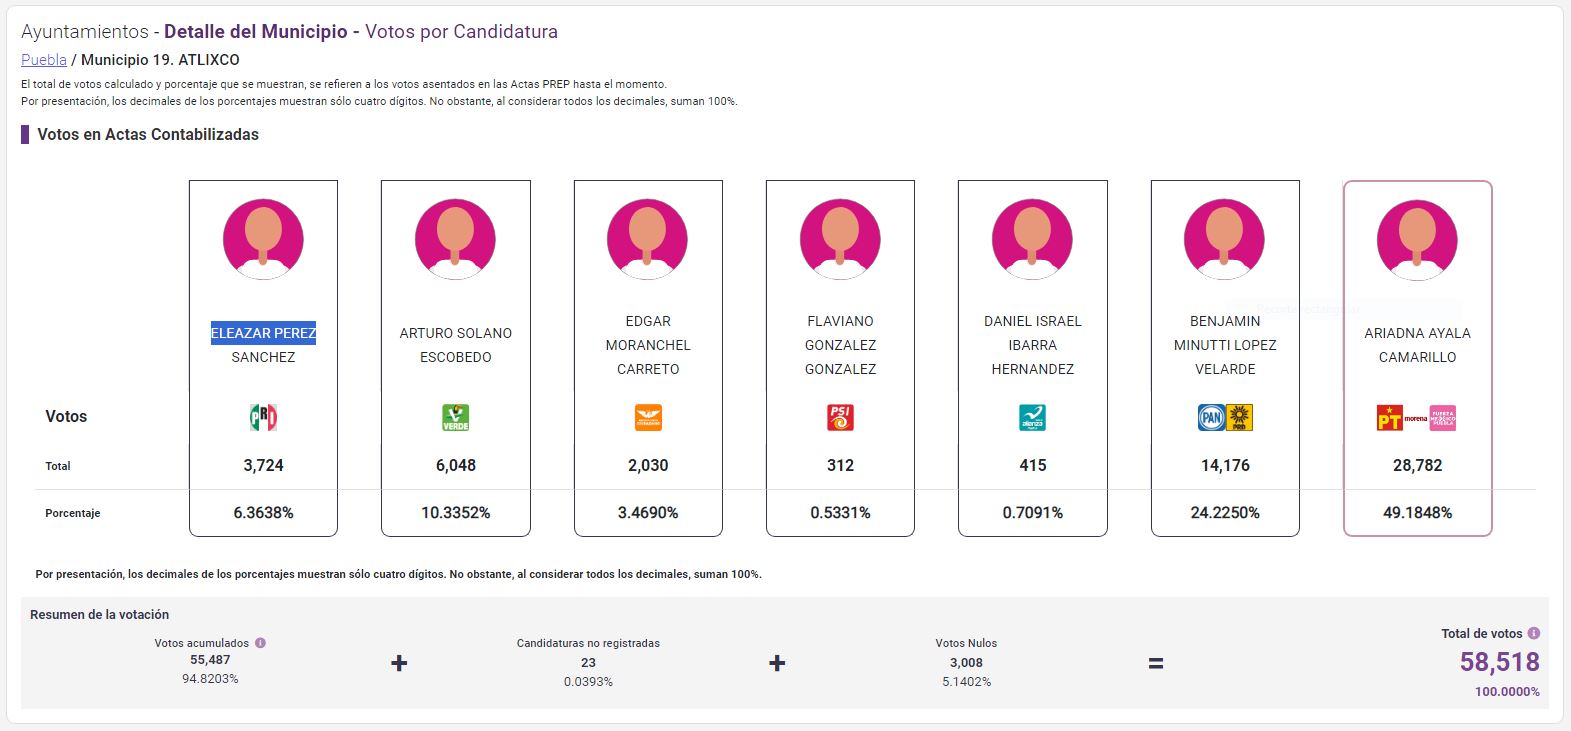Image resolution: width=1571 pixels, height=731 pixels.
Task: Click the Nueva Alianza party logo
Action: 1032,417
